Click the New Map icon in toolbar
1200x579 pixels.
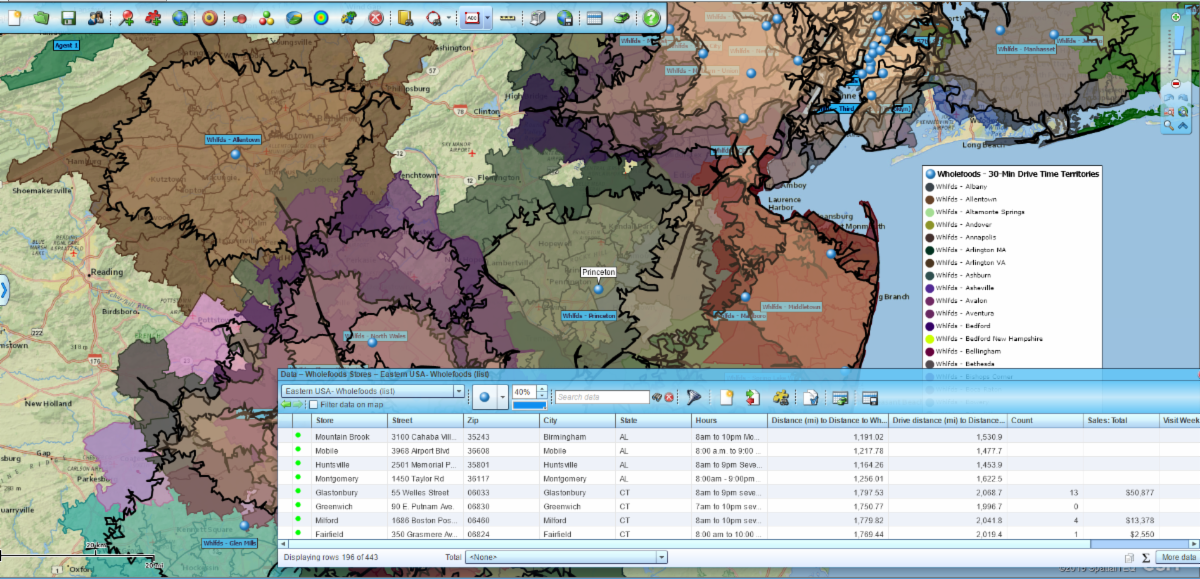point(14,17)
